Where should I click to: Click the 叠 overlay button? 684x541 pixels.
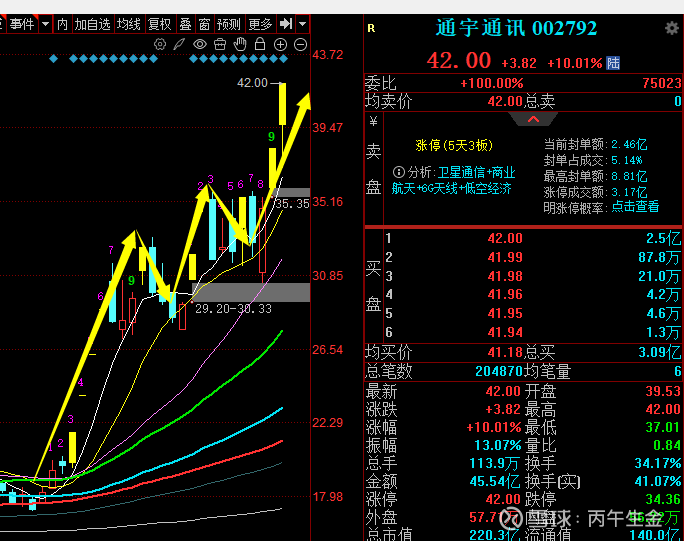[x=185, y=24]
